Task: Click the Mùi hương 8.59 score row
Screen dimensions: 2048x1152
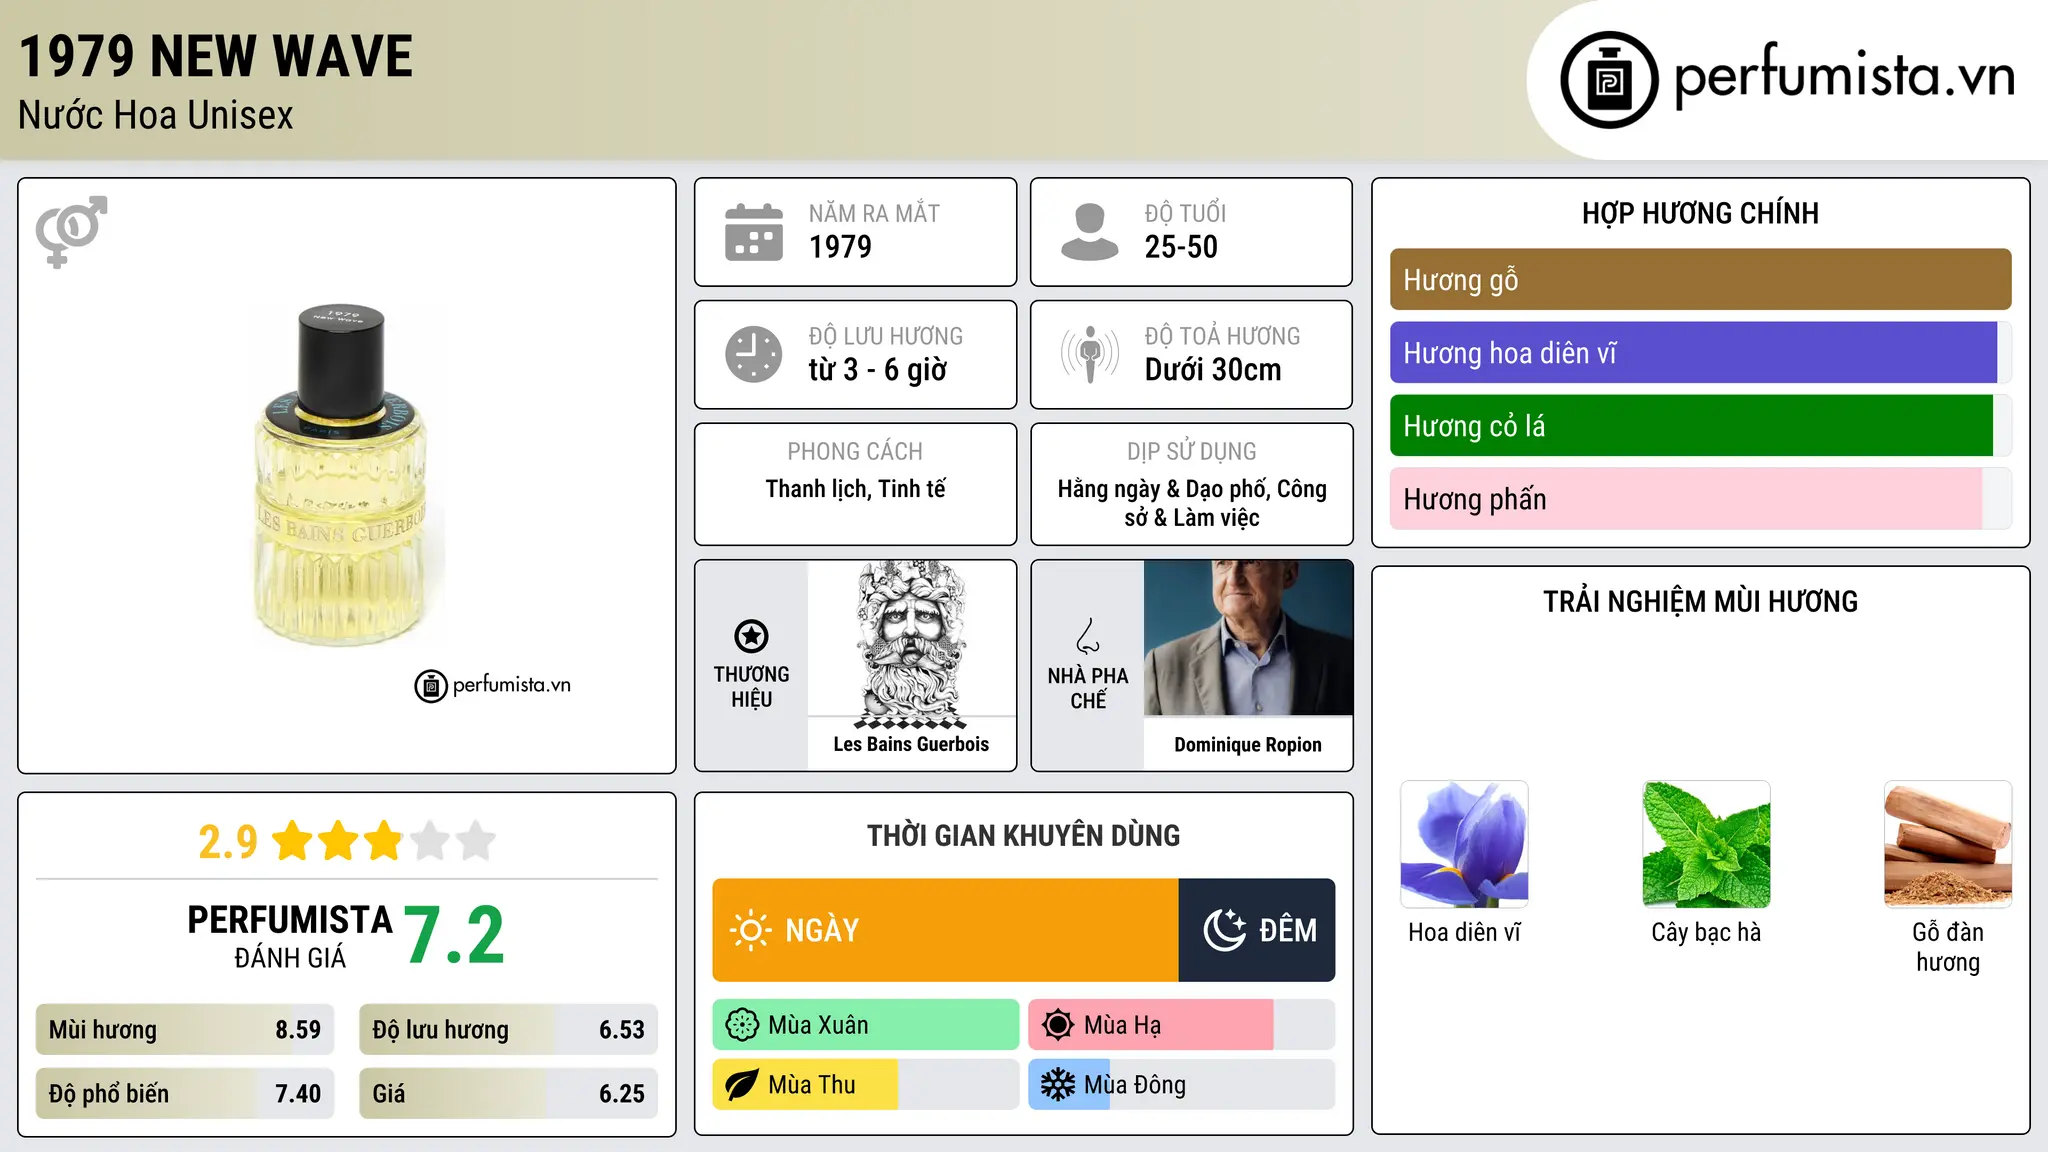Action: pyautogui.click(x=185, y=1030)
